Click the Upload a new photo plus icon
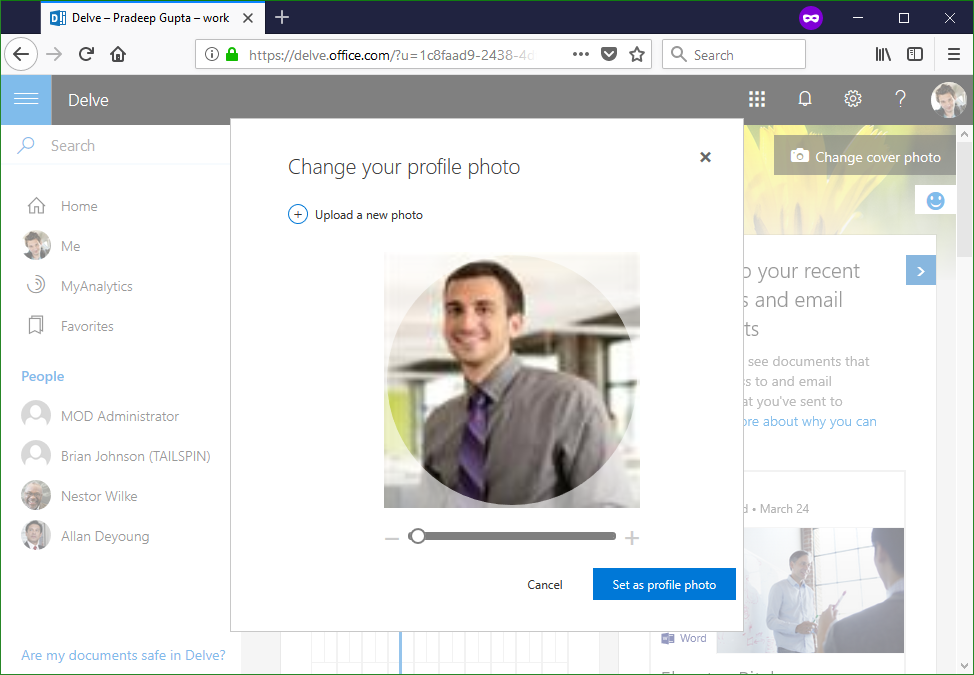This screenshot has height=675, width=974. 298,214
